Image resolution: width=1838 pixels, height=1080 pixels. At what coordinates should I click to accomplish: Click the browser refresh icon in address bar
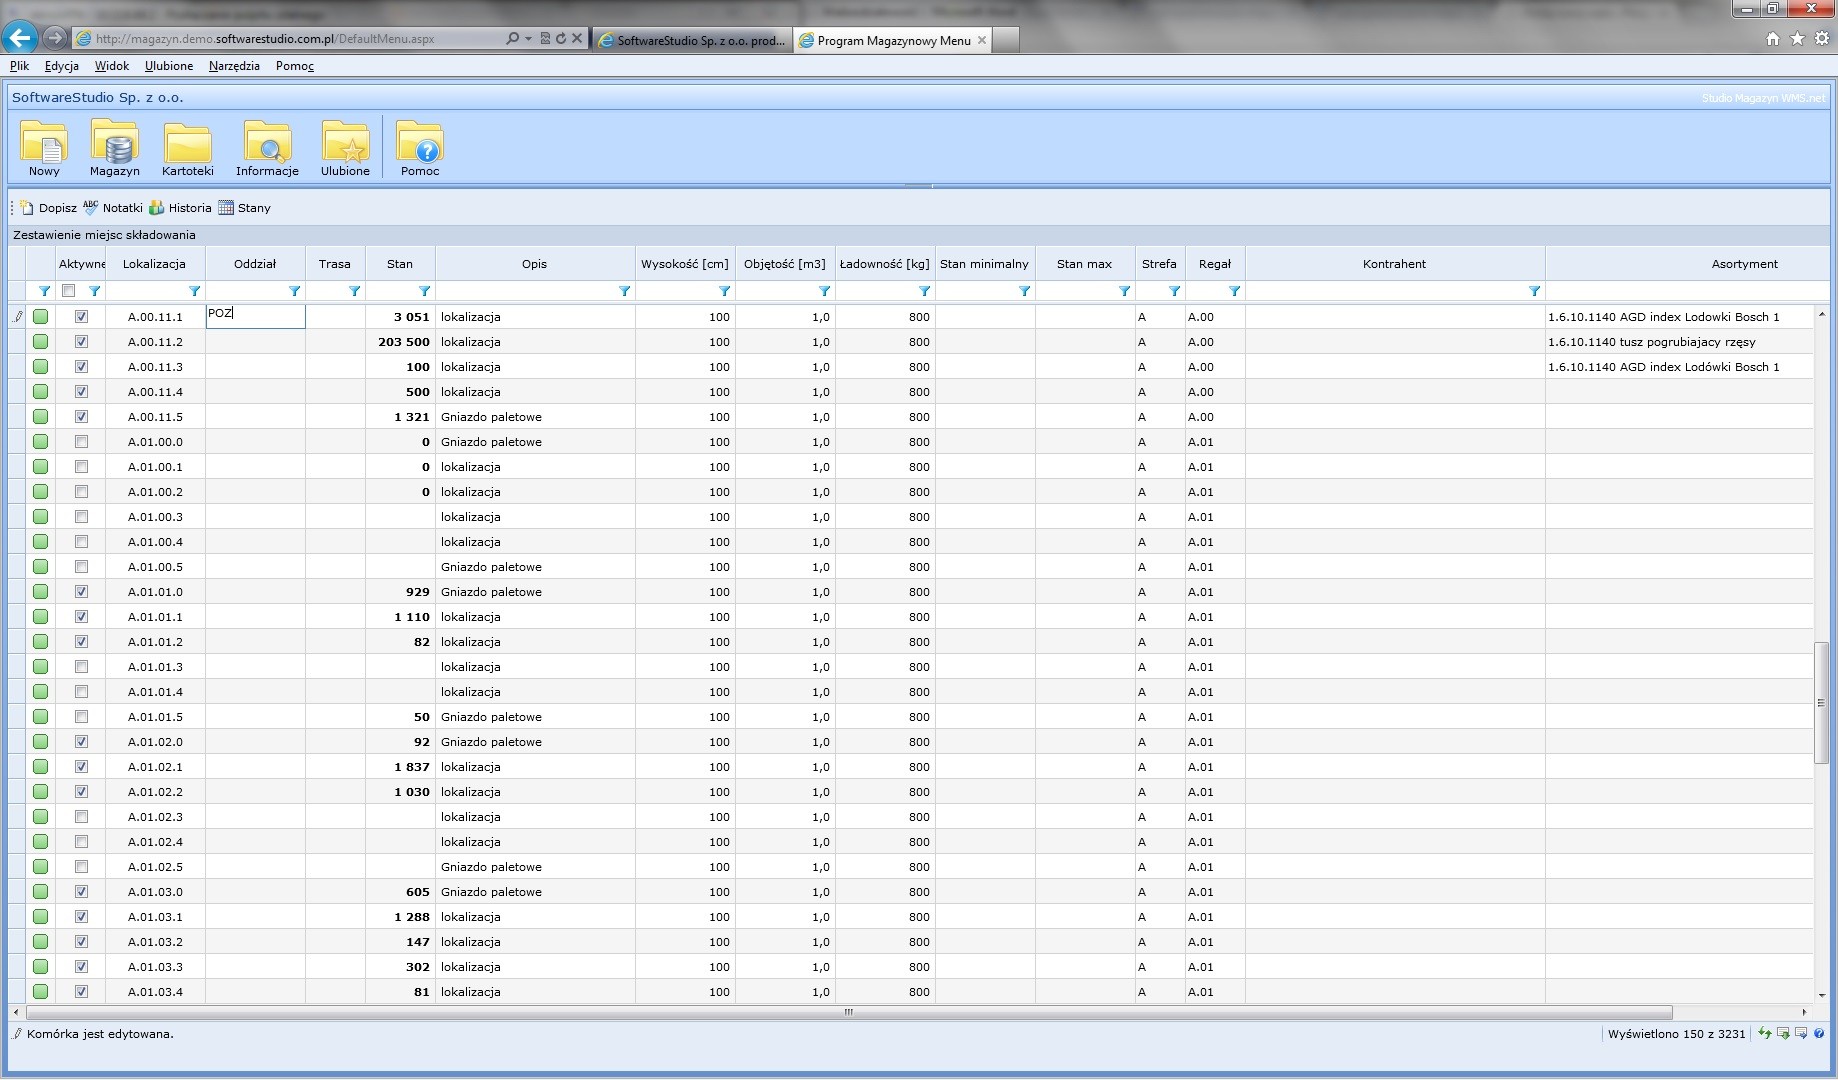click(561, 39)
